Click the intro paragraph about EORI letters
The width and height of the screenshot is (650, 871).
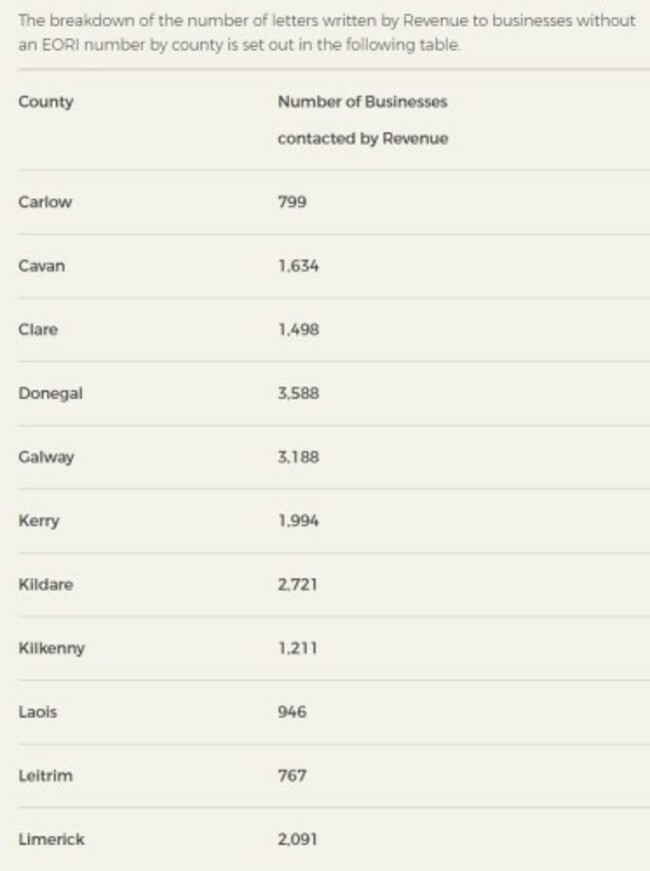click(x=325, y=32)
